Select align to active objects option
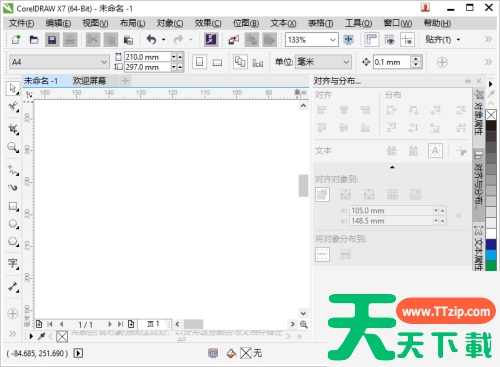Image resolution: width=500 pixels, height=367 pixels. tap(322, 194)
